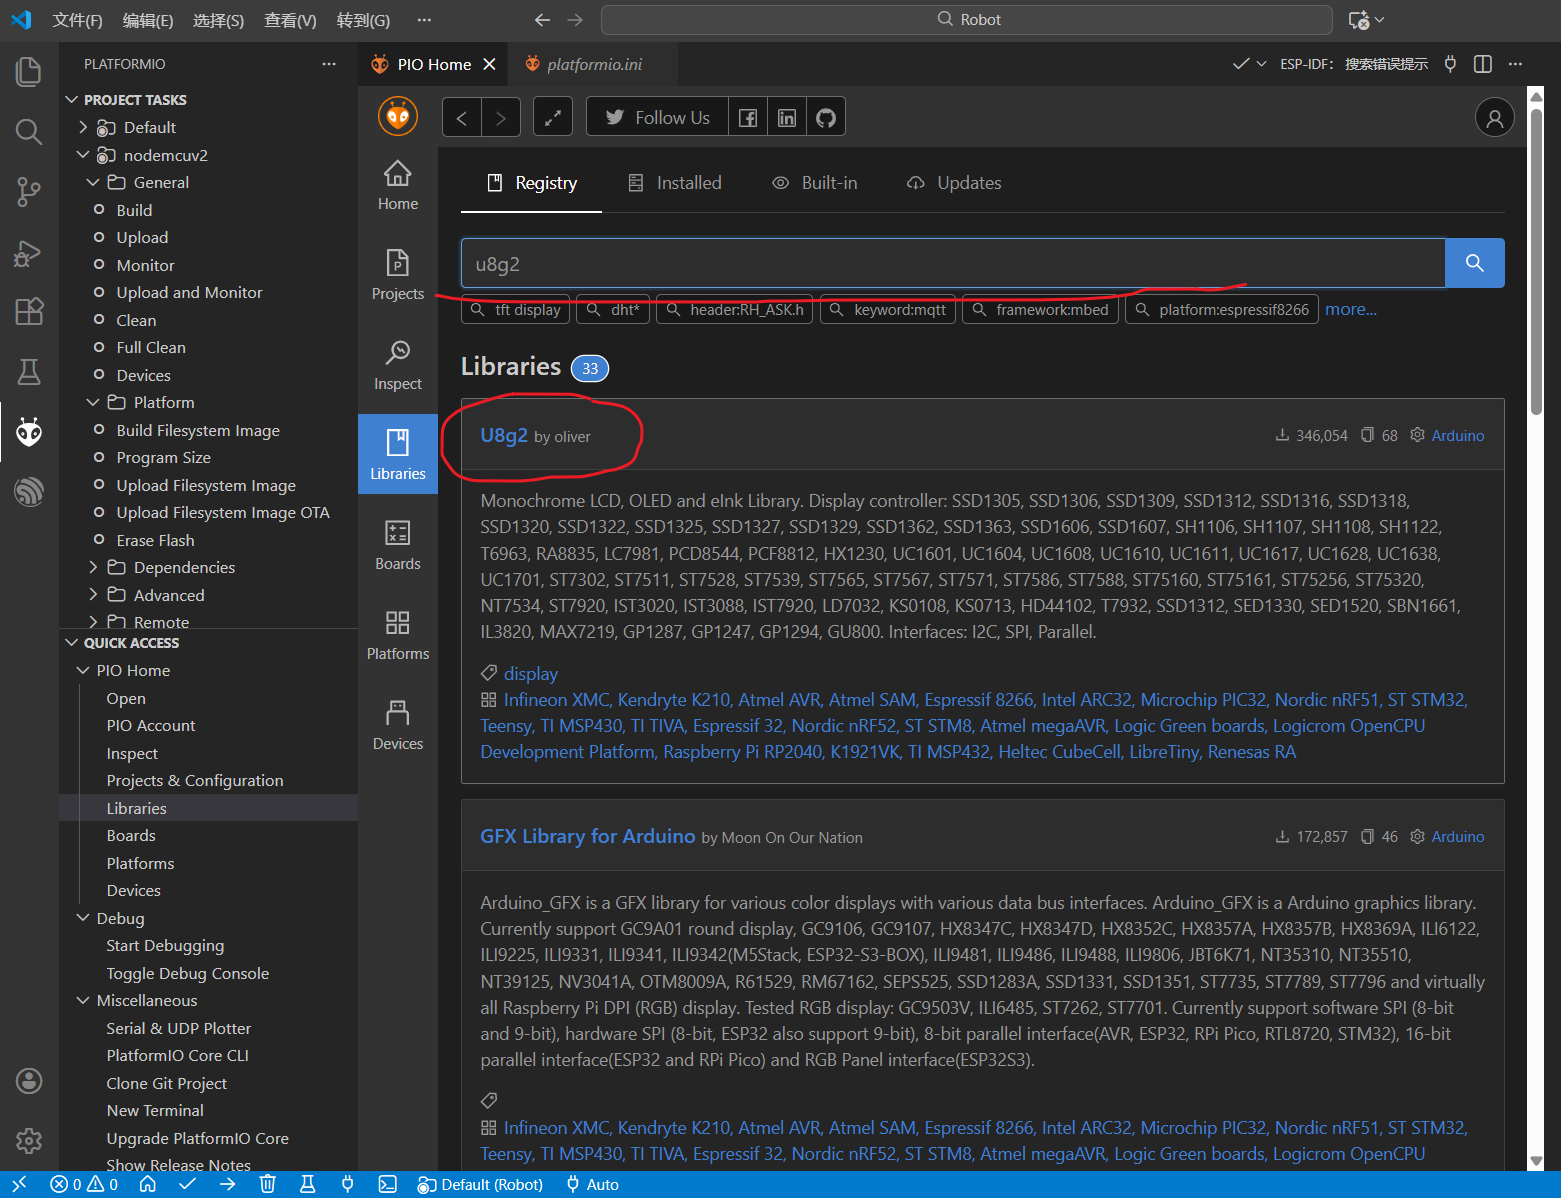1561x1198 pixels.
Task: Open PIO Home page from side nav
Action: (x=398, y=185)
